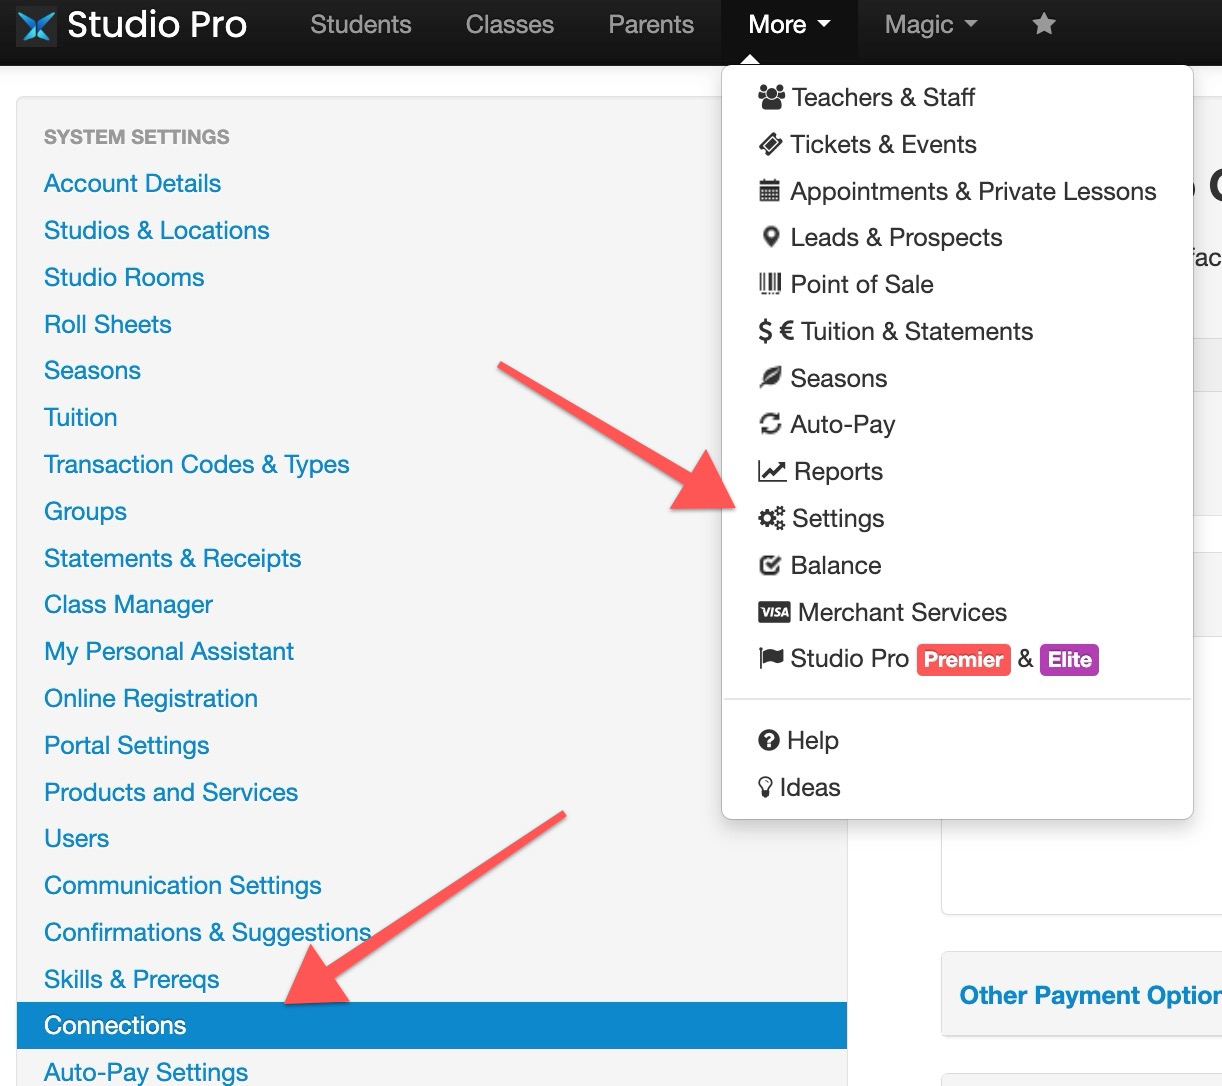This screenshot has width=1222, height=1086.
Task: Open Studios & Locations settings link
Action: point(157,230)
